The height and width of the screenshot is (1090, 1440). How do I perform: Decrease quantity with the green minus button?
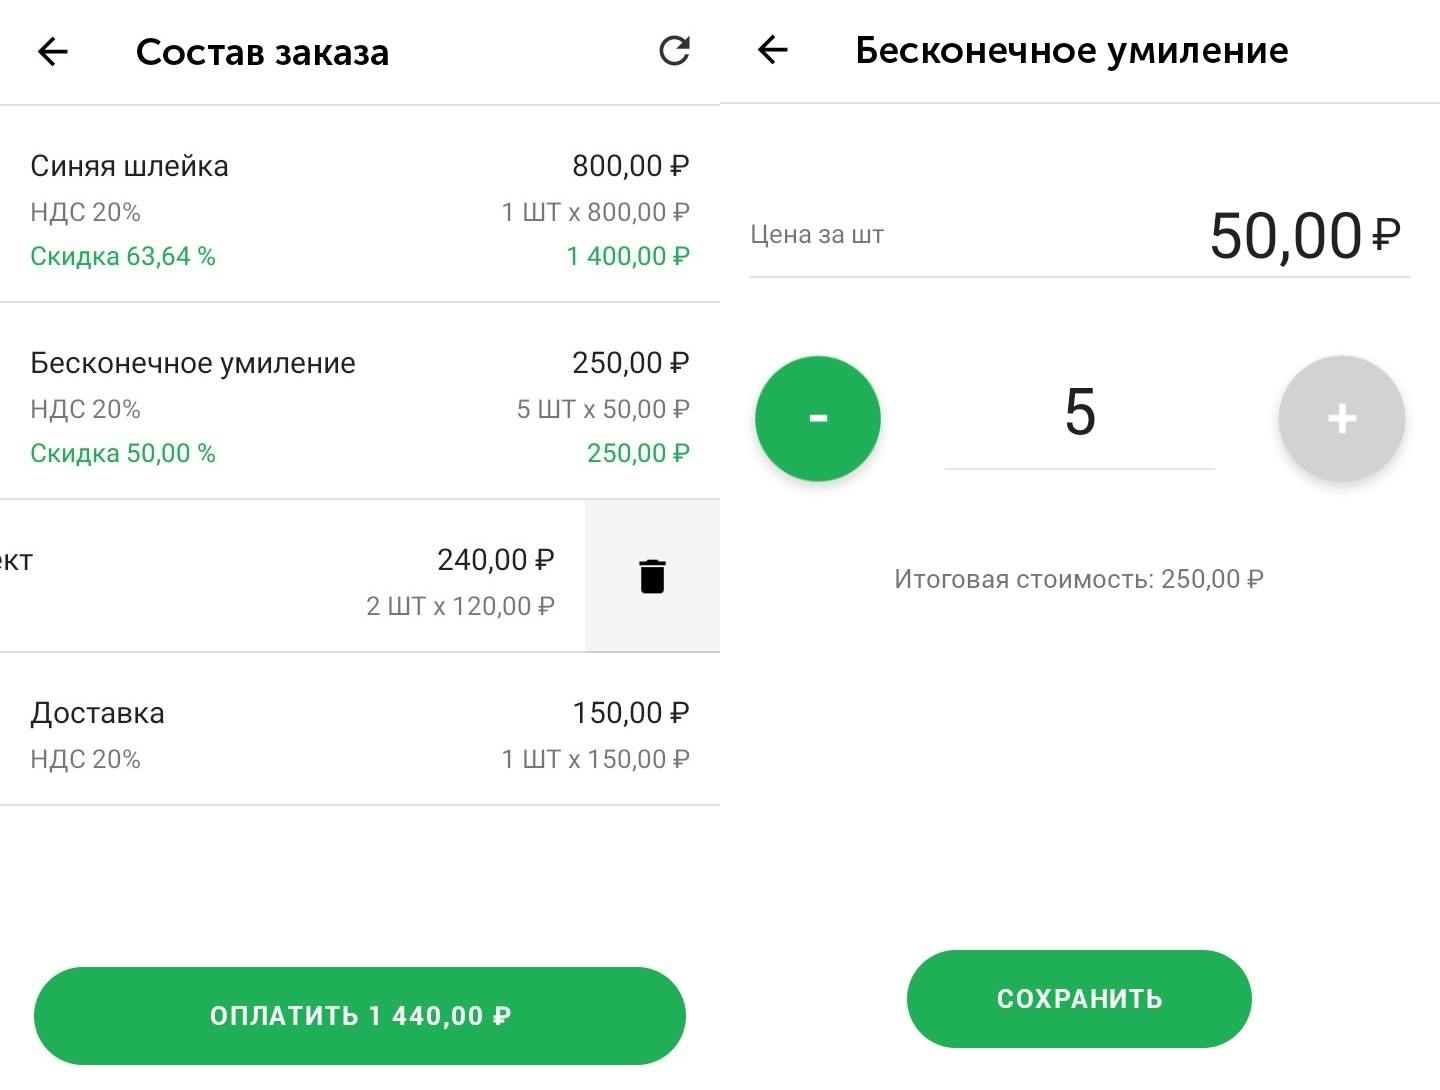(x=818, y=418)
